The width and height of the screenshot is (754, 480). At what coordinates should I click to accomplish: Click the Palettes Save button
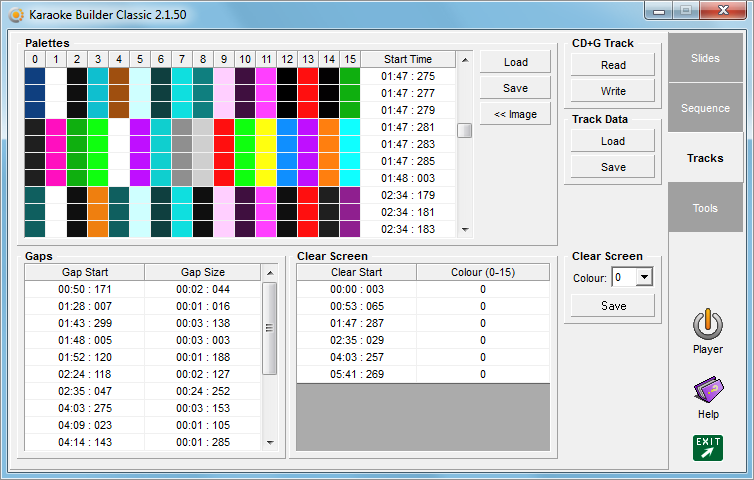(515, 88)
